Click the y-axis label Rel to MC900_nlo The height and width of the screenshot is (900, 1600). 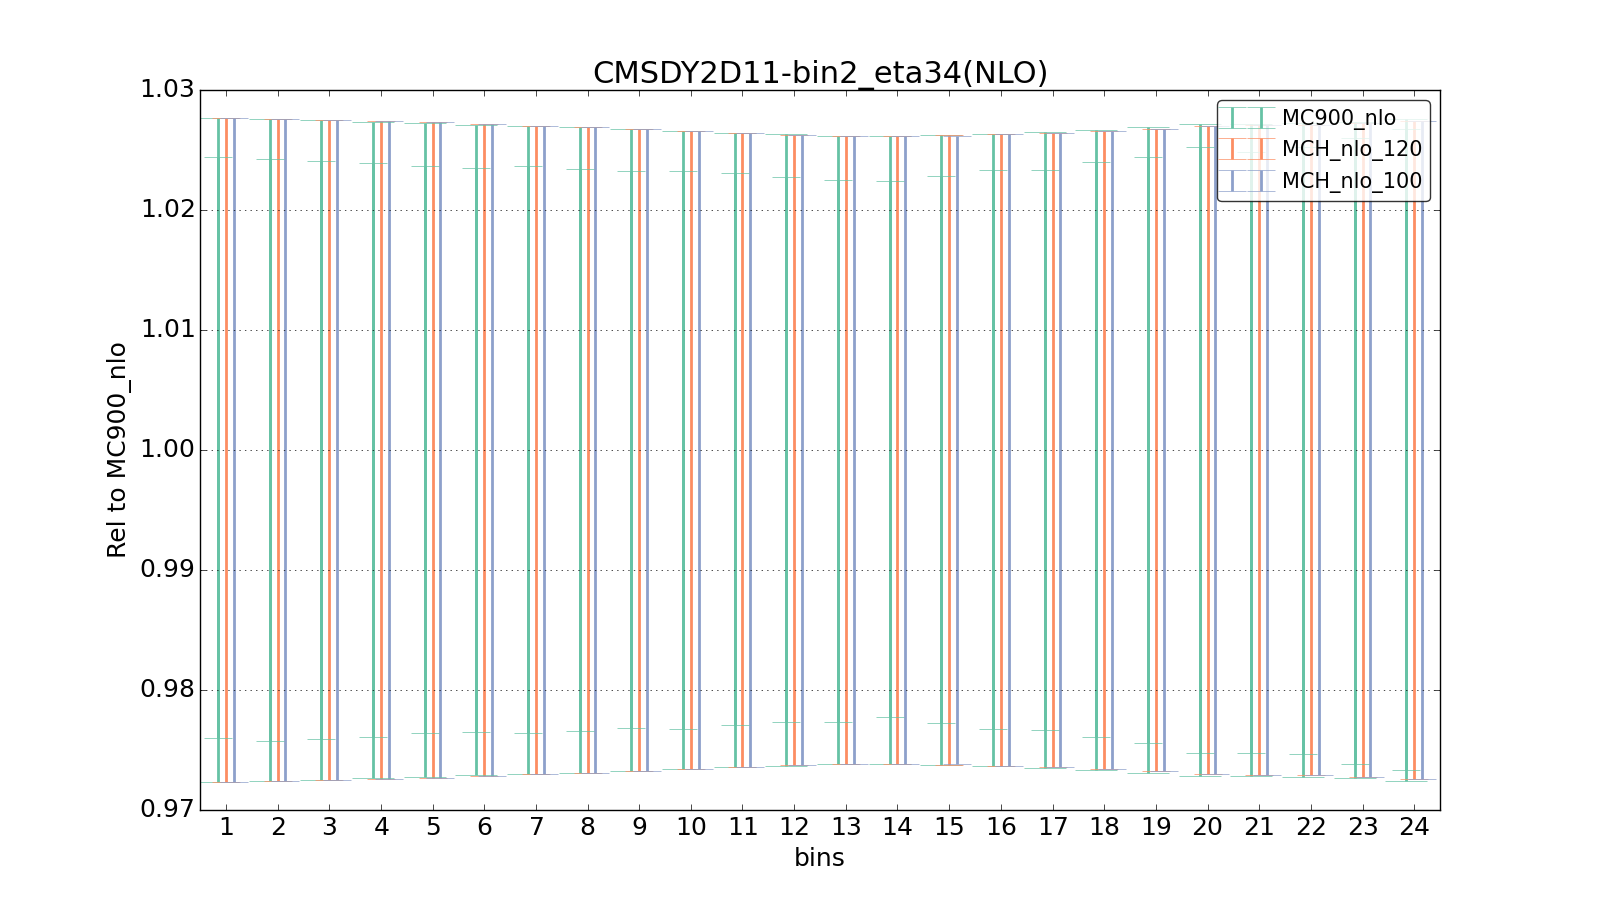pyautogui.click(x=117, y=450)
